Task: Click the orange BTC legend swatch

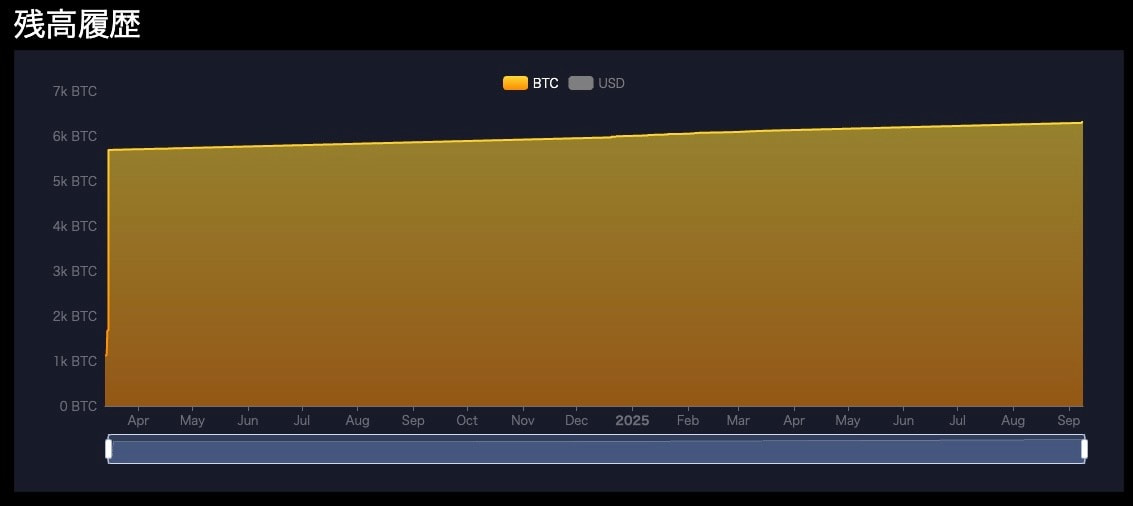Action: (x=515, y=83)
